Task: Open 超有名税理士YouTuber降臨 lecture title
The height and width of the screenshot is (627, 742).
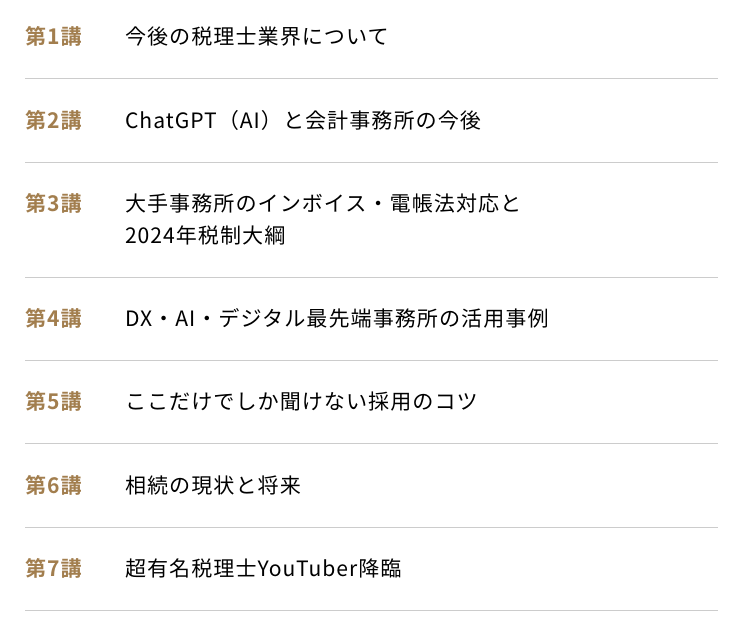Action: 263,568
